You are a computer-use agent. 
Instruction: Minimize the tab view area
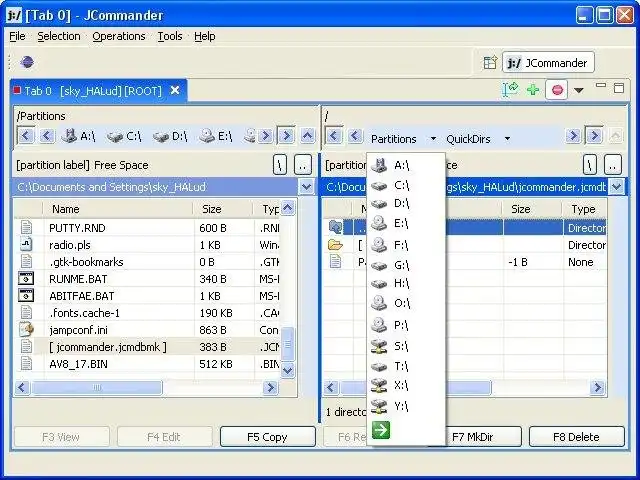[x=601, y=86]
